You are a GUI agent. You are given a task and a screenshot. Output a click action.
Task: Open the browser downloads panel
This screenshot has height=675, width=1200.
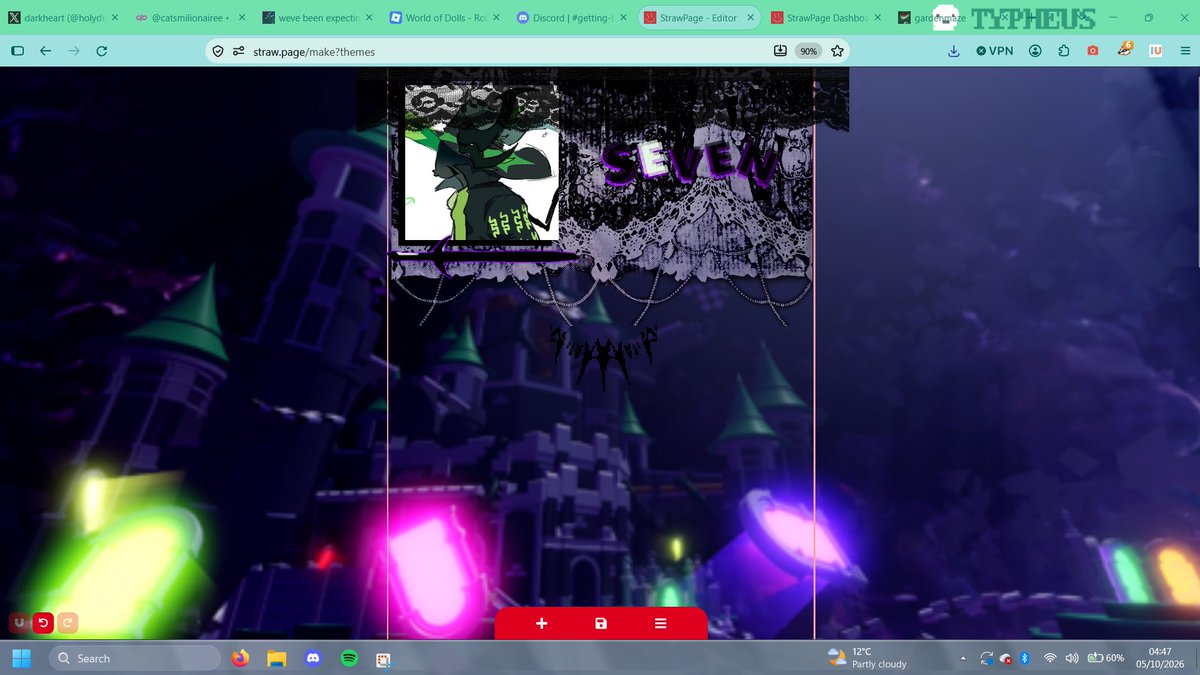[x=953, y=51]
